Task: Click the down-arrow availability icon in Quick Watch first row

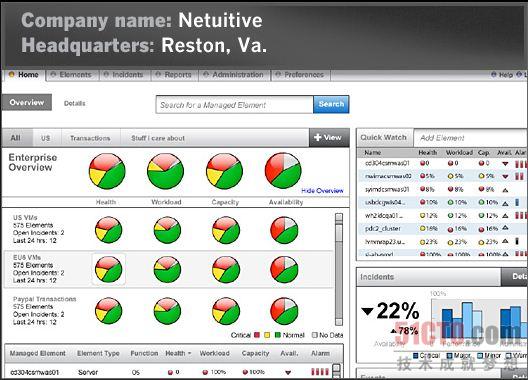Action: 505,164
